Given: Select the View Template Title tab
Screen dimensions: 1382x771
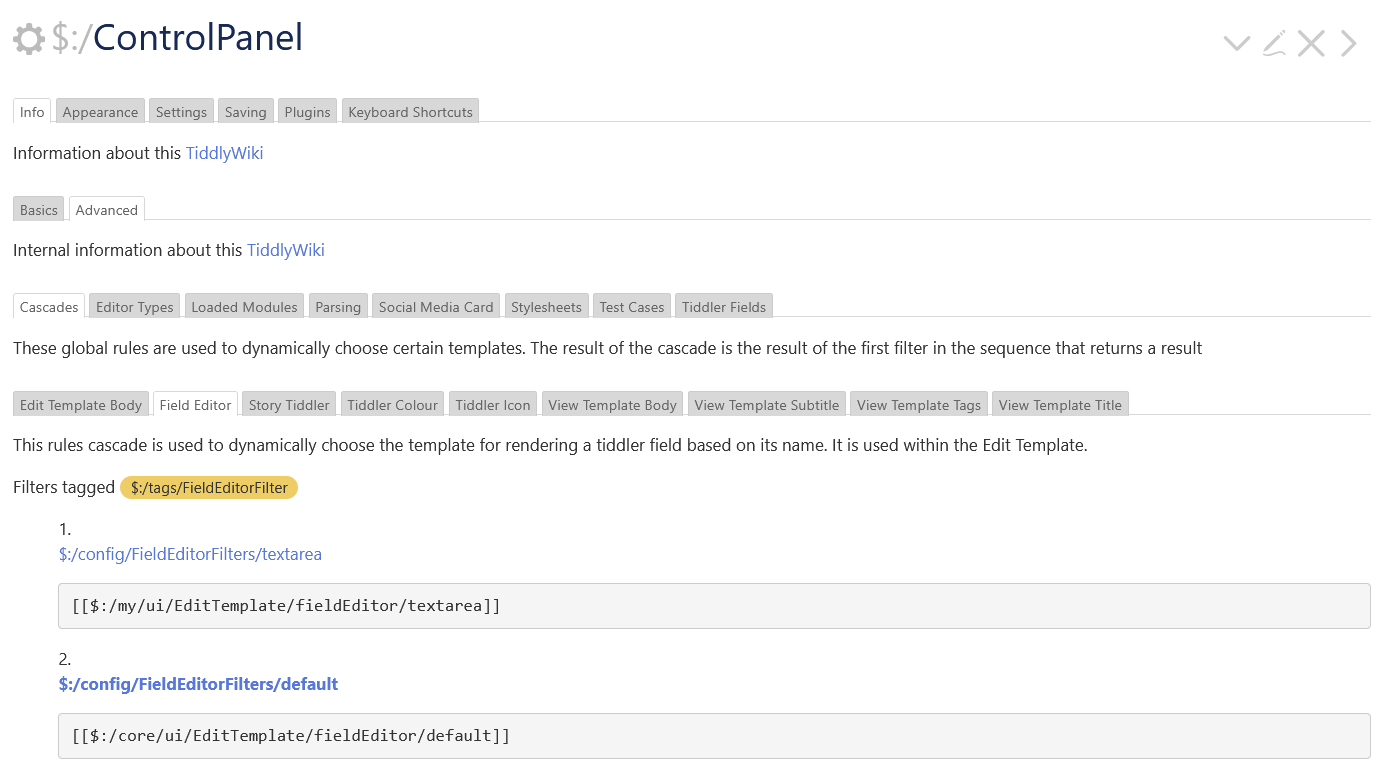Looking at the screenshot, I should coord(1060,404).
